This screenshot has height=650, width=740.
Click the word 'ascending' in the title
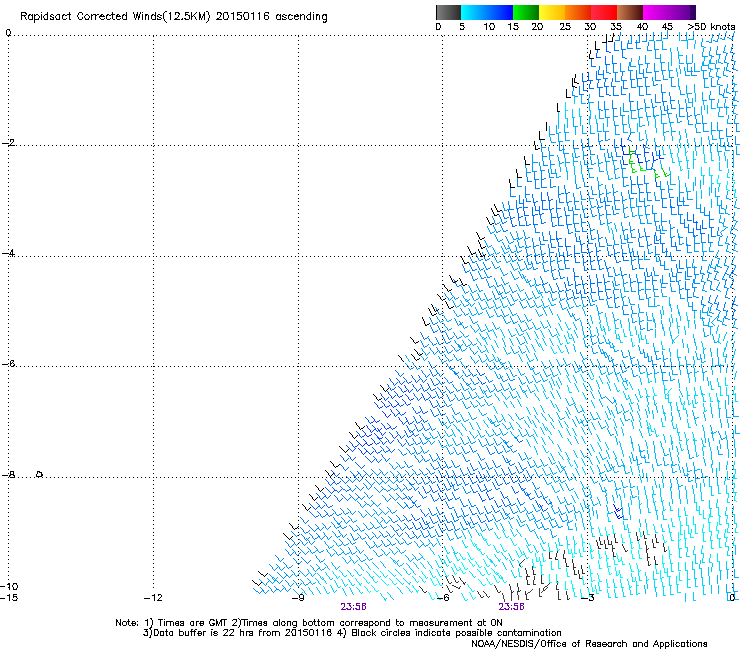point(301,17)
